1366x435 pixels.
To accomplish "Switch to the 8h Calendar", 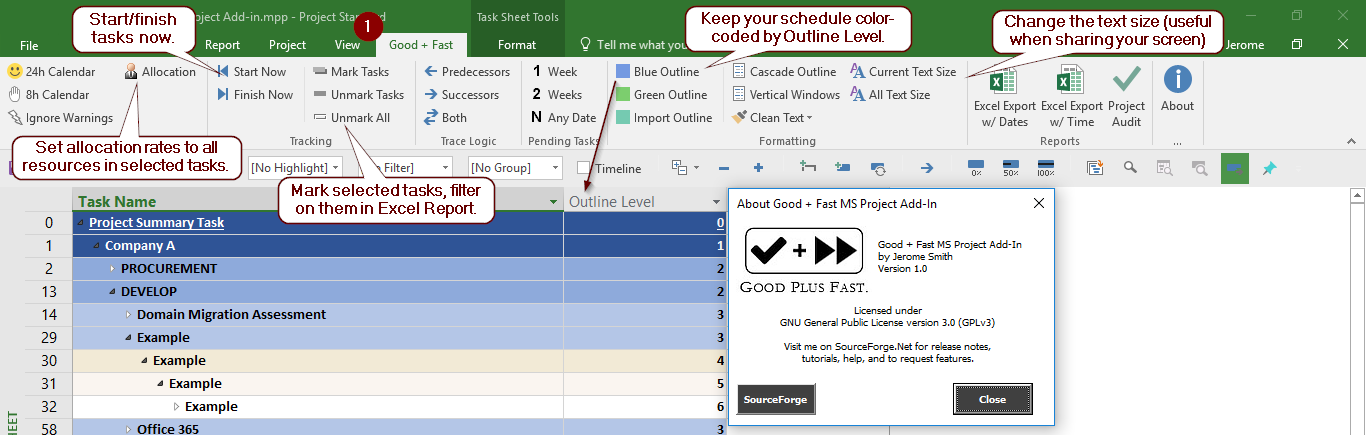I will click(x=48, y=95).
